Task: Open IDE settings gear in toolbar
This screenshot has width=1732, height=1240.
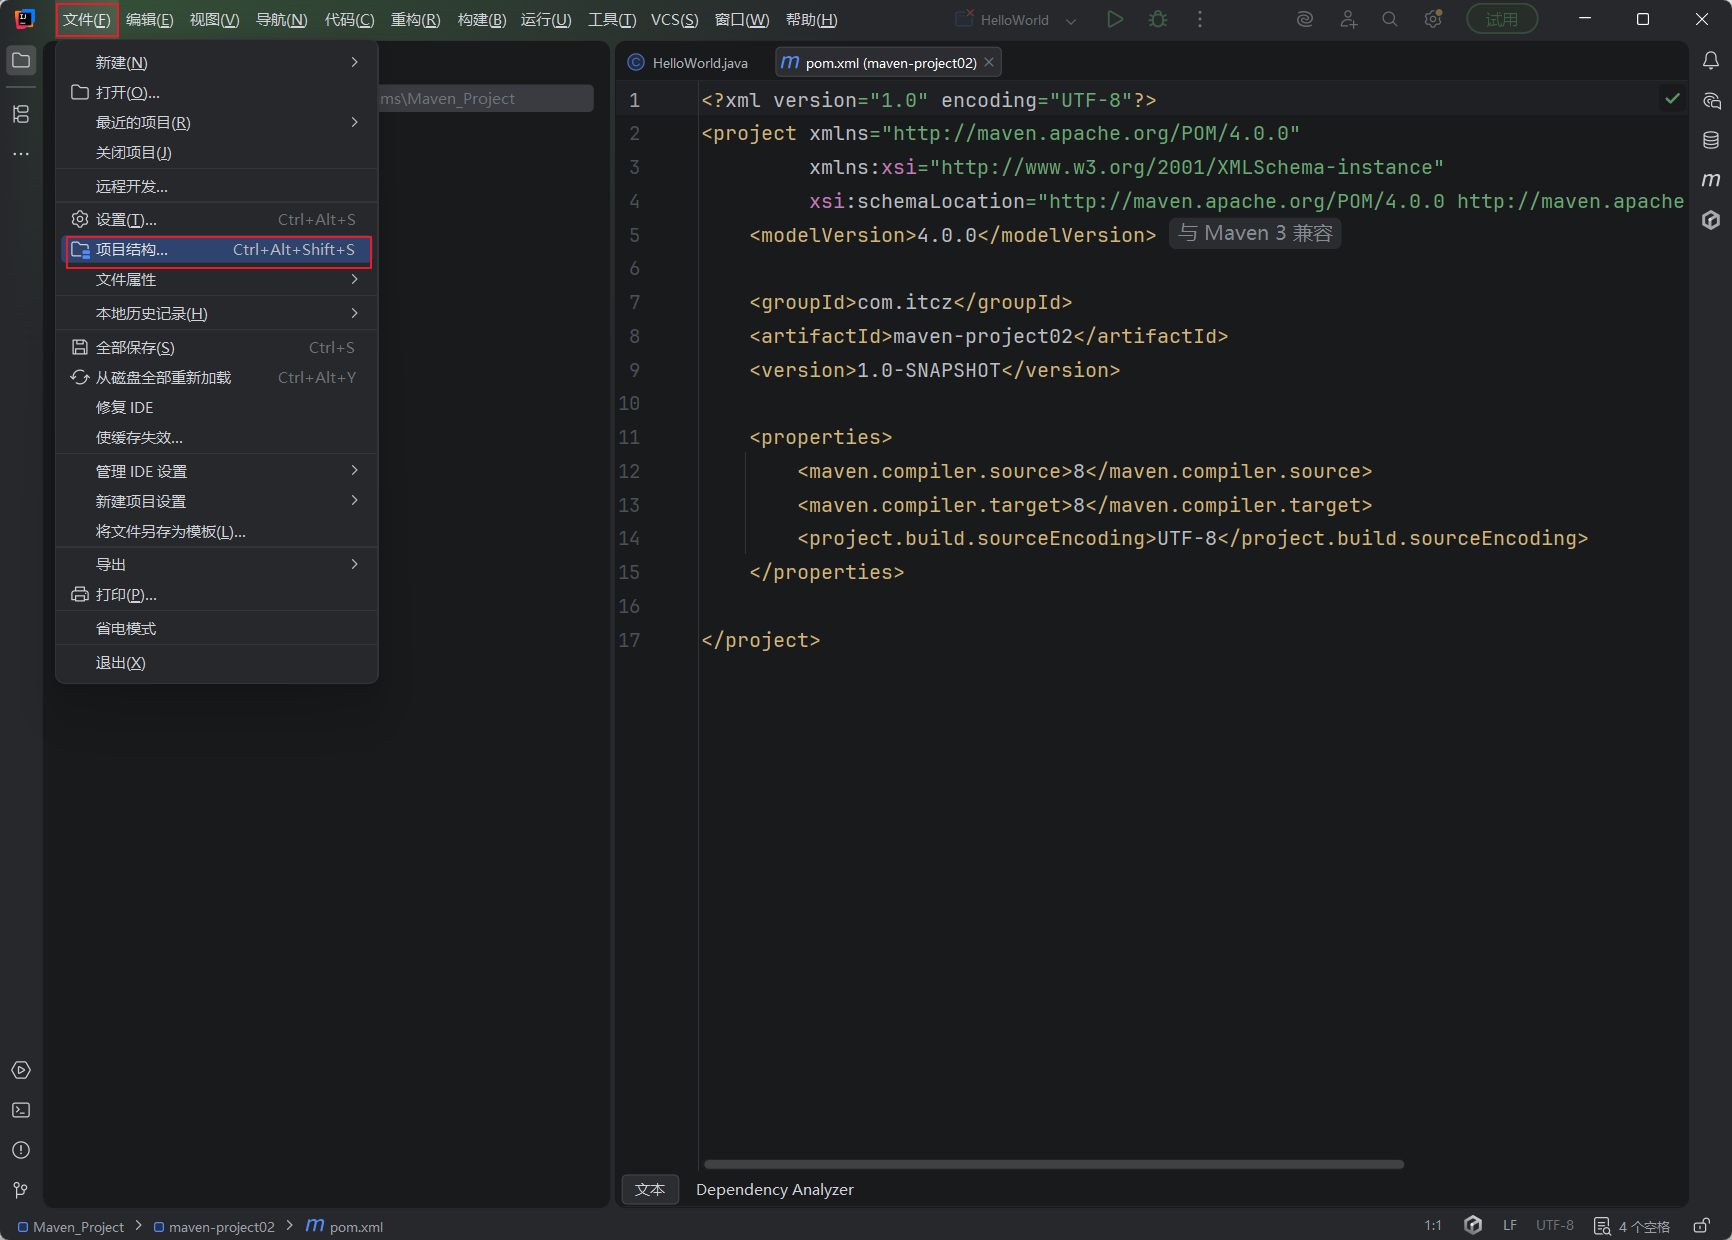Action: pyautogui.click(x=1433, y=19)
